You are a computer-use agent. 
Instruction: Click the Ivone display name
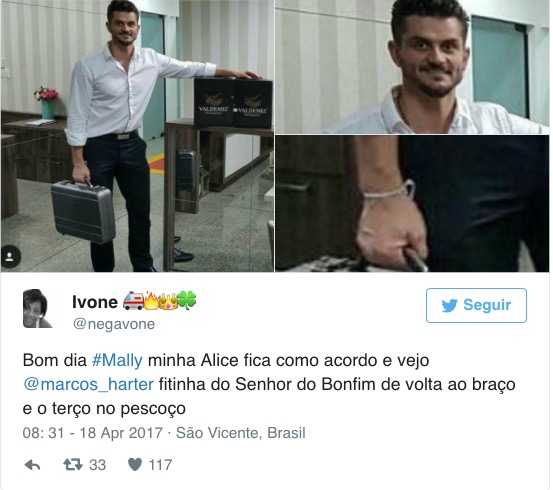(95, 302)
